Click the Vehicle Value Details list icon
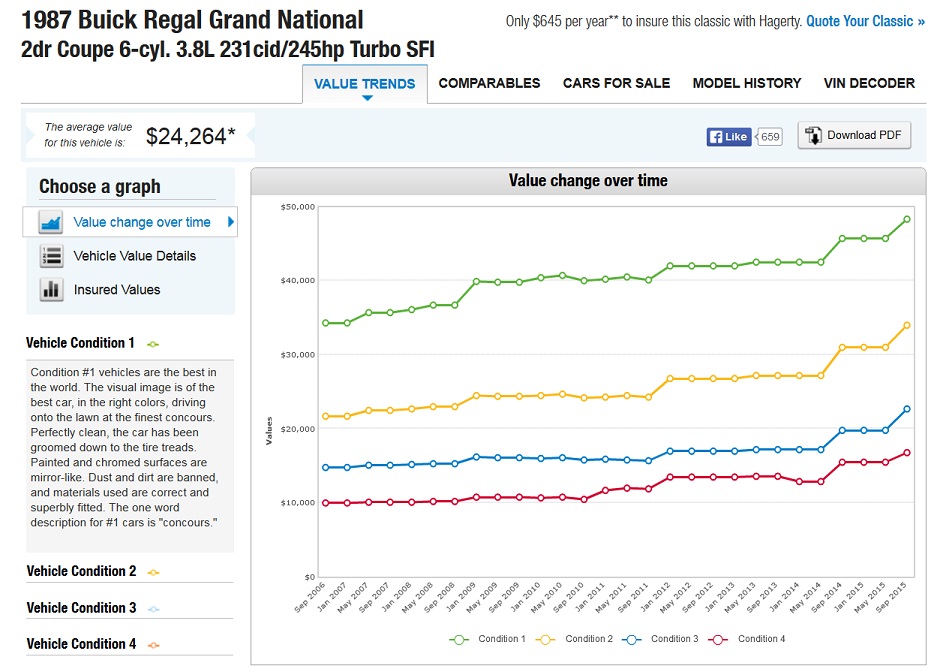The width and height of the screenshot is (940, 672). [51, 256]
